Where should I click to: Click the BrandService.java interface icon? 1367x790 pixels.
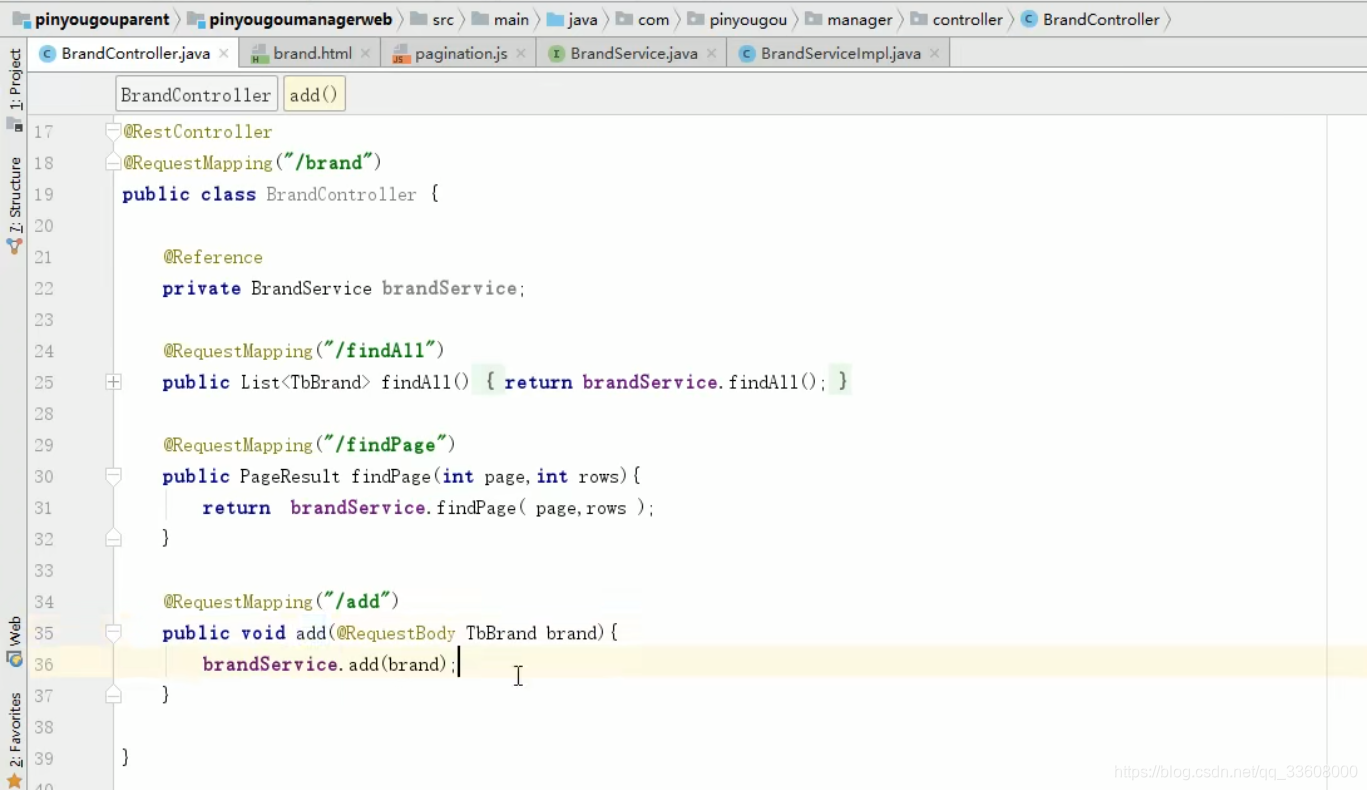point(557,54)
